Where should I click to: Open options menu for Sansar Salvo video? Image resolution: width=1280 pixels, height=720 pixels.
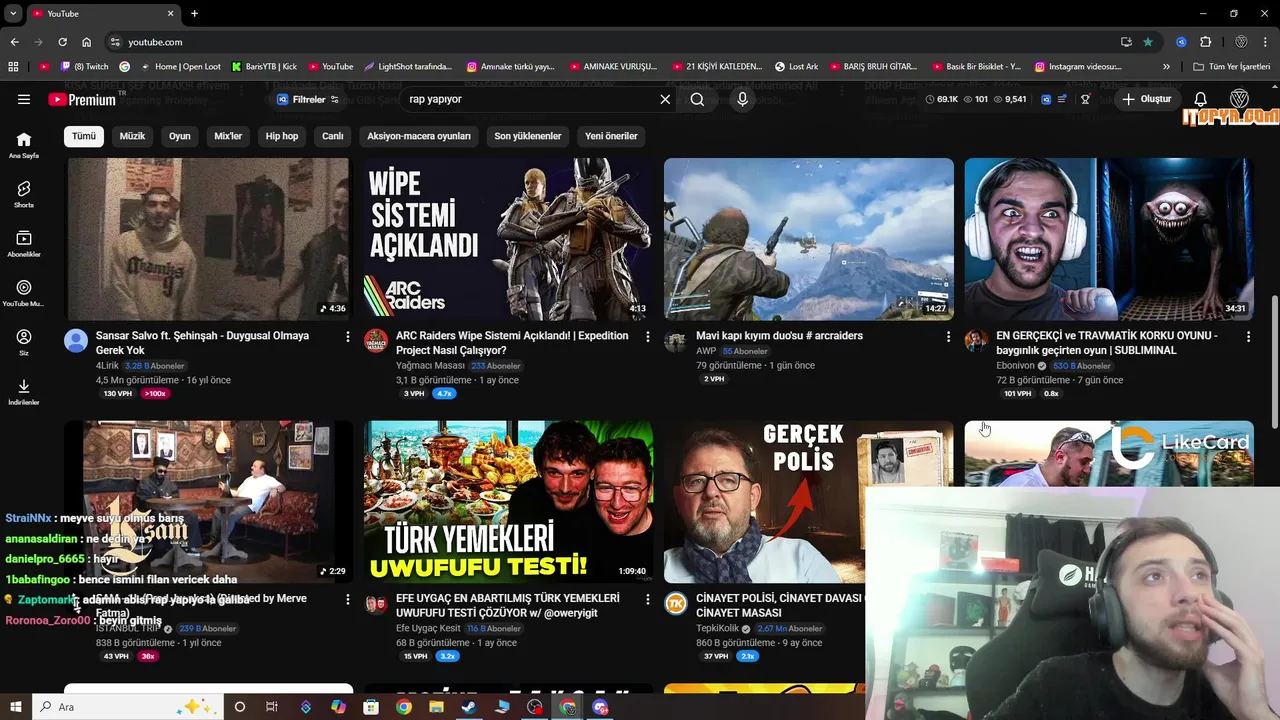348,337
